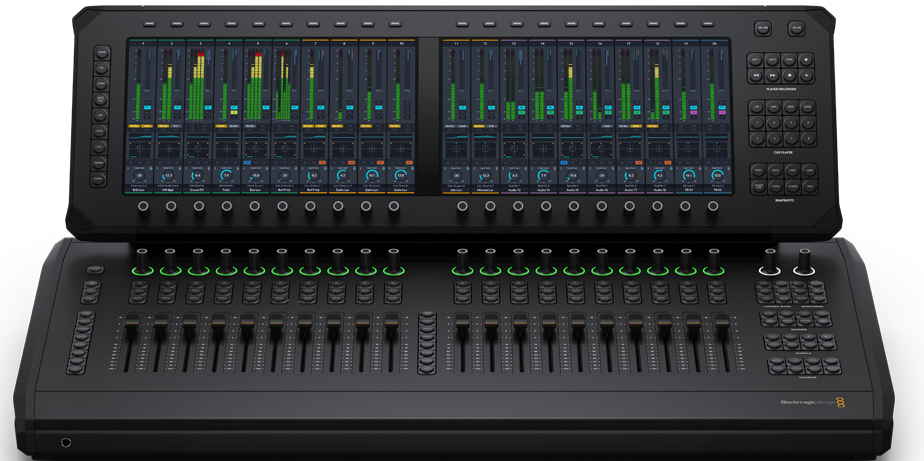
Task: Click the left ON LINE button
Action: [763, 28]
